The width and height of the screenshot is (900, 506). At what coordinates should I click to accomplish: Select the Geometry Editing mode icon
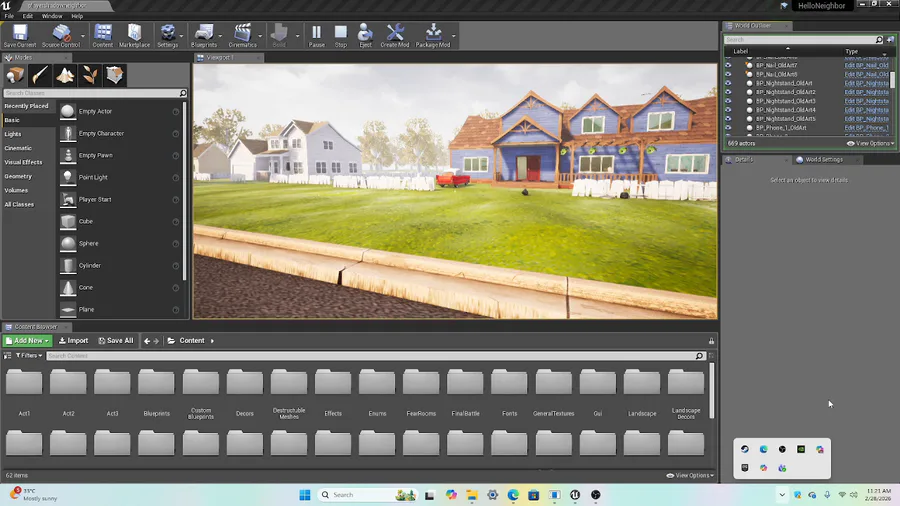pyautogui.click(x=115, y=75)
